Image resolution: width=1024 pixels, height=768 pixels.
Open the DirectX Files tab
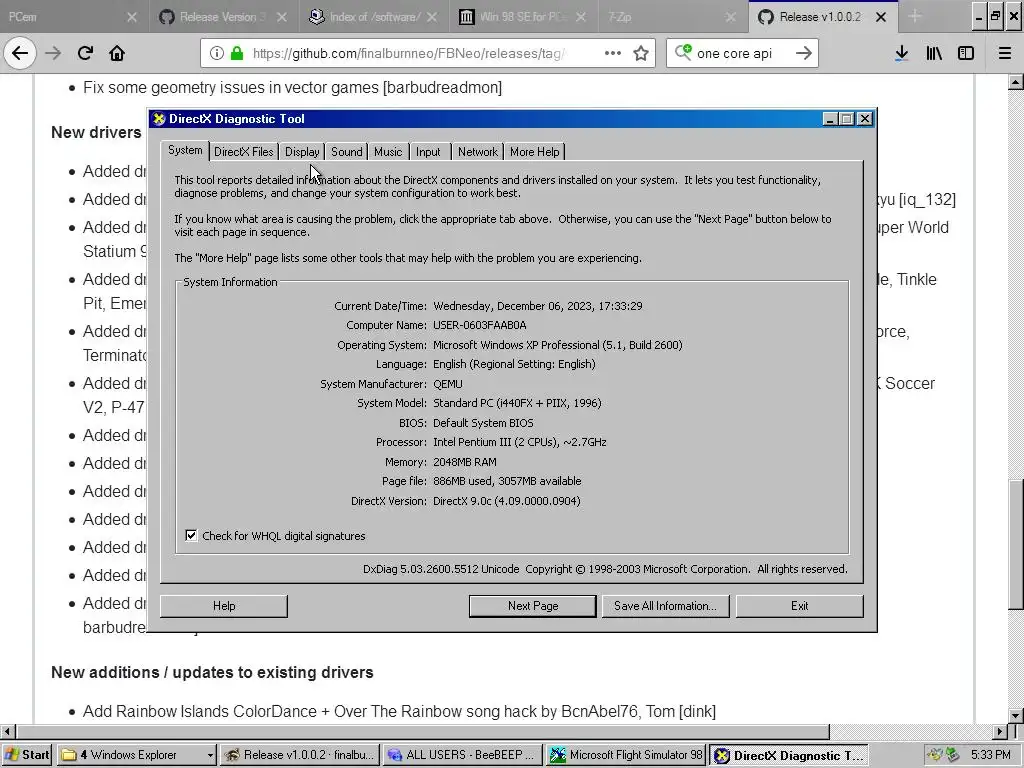point(244,152)
